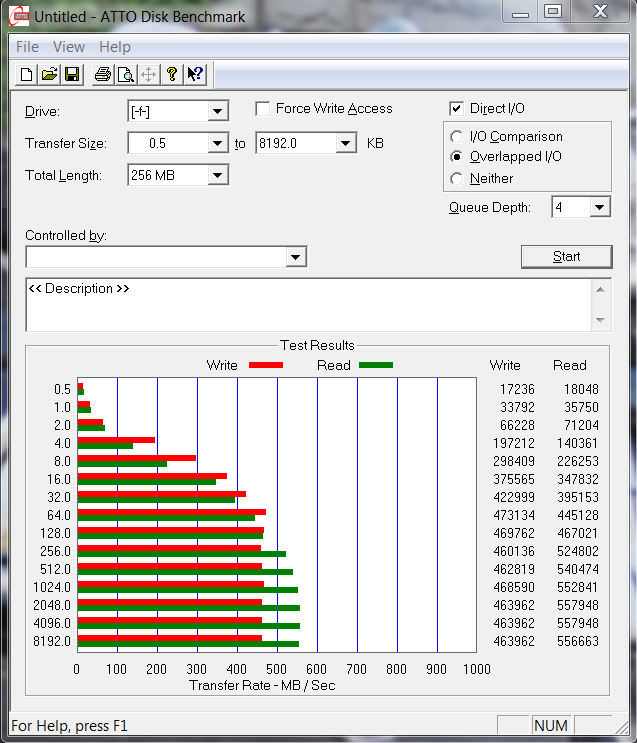The width and height of the screenshot is (637, 743).
Task: Open the Drive selection dropdown
Action: click(218, 111)
